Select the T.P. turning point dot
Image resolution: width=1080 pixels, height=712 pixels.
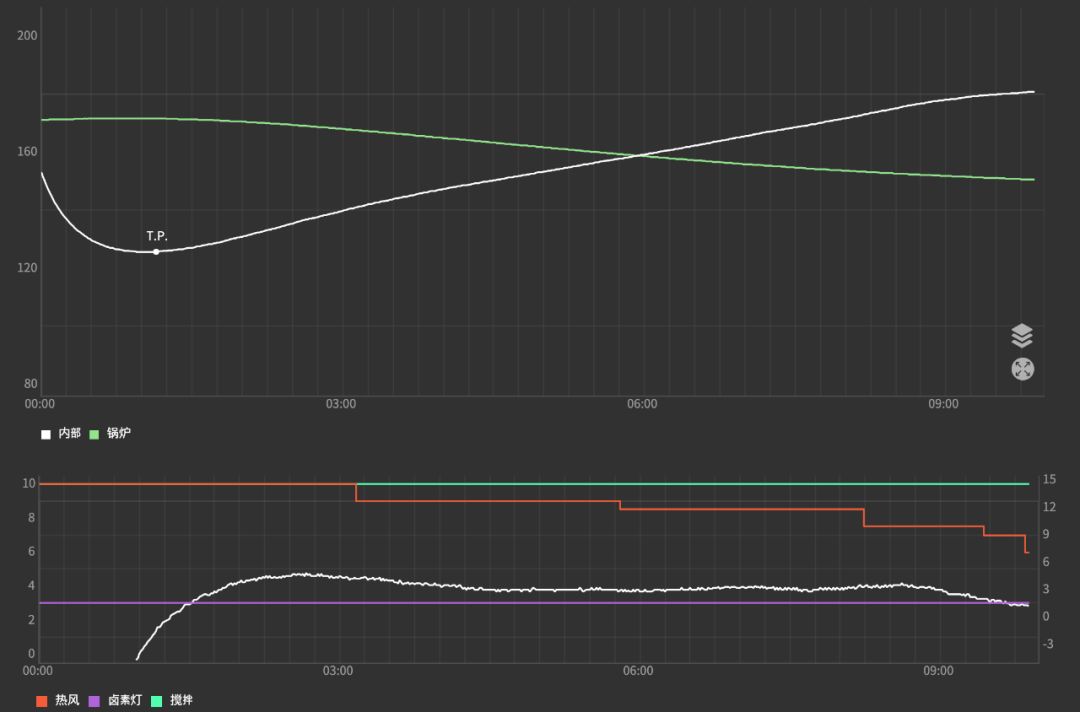coord(156,252)
